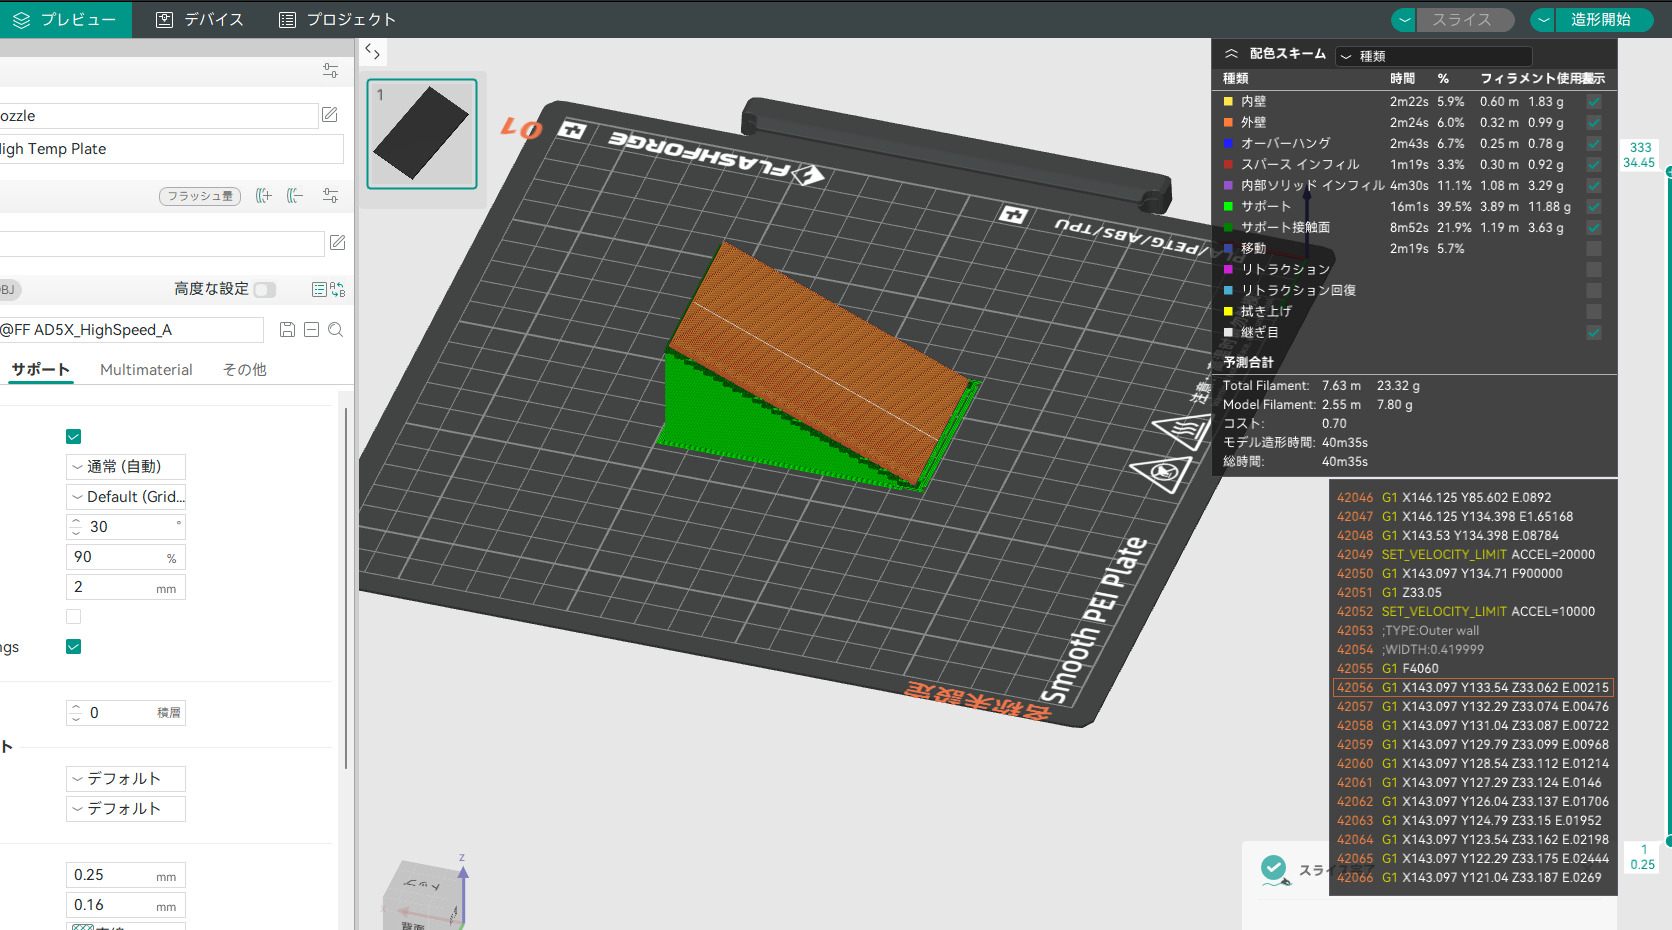Open preset search with the magnifier icon
Screen dimensions: 1672x930
[x=335, y=329]
